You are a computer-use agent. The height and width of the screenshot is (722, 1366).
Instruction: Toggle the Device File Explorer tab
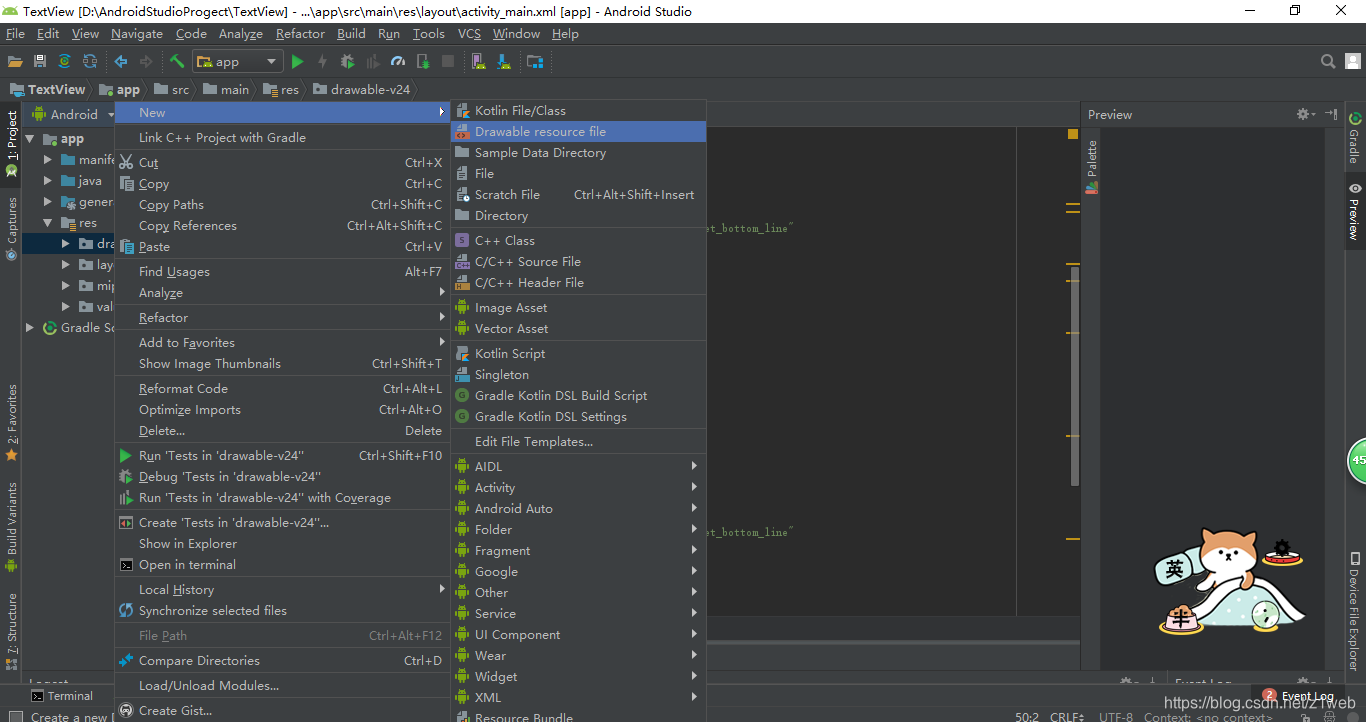1355,610
